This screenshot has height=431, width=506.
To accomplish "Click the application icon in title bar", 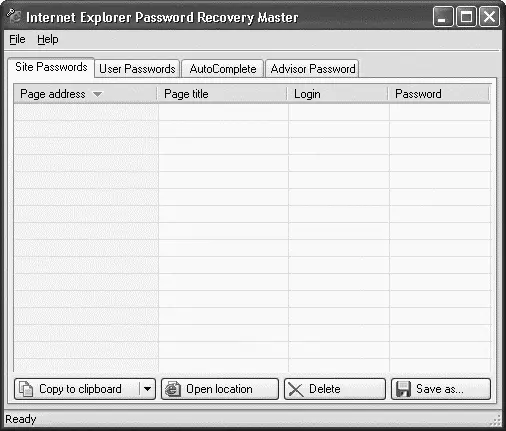I will click(x=14, y=16).
